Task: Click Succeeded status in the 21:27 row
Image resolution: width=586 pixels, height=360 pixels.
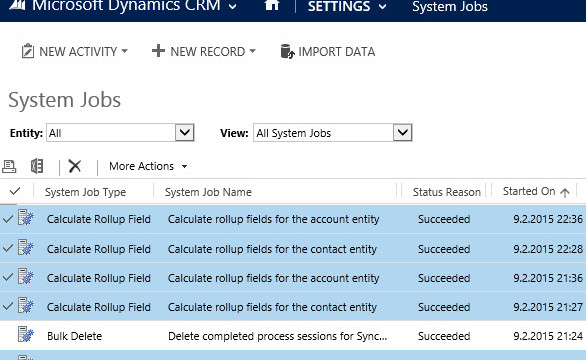Action: [x=444, y=307]
